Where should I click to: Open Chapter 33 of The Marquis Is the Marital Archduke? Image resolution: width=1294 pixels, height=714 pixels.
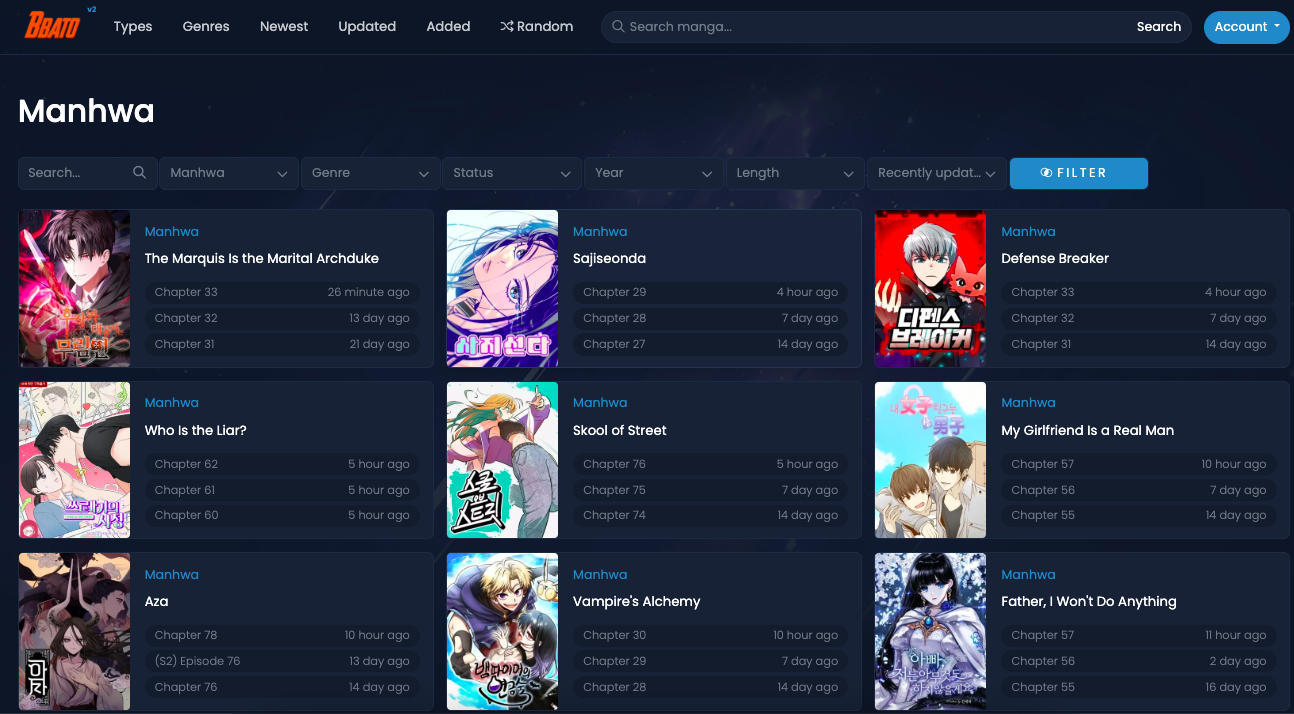tap(186, 292)
